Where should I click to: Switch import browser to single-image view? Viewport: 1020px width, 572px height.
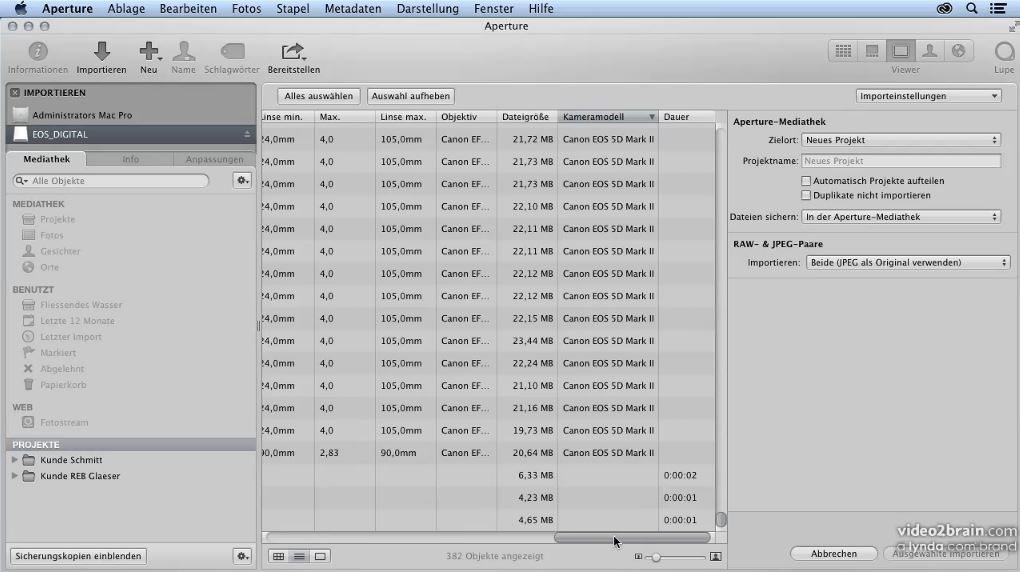320,556
